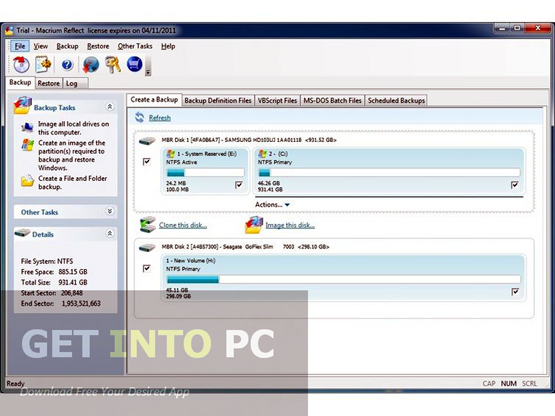Expand the Other Tasks panel
The image size is (555, 416).
click(x=110, y=211)
